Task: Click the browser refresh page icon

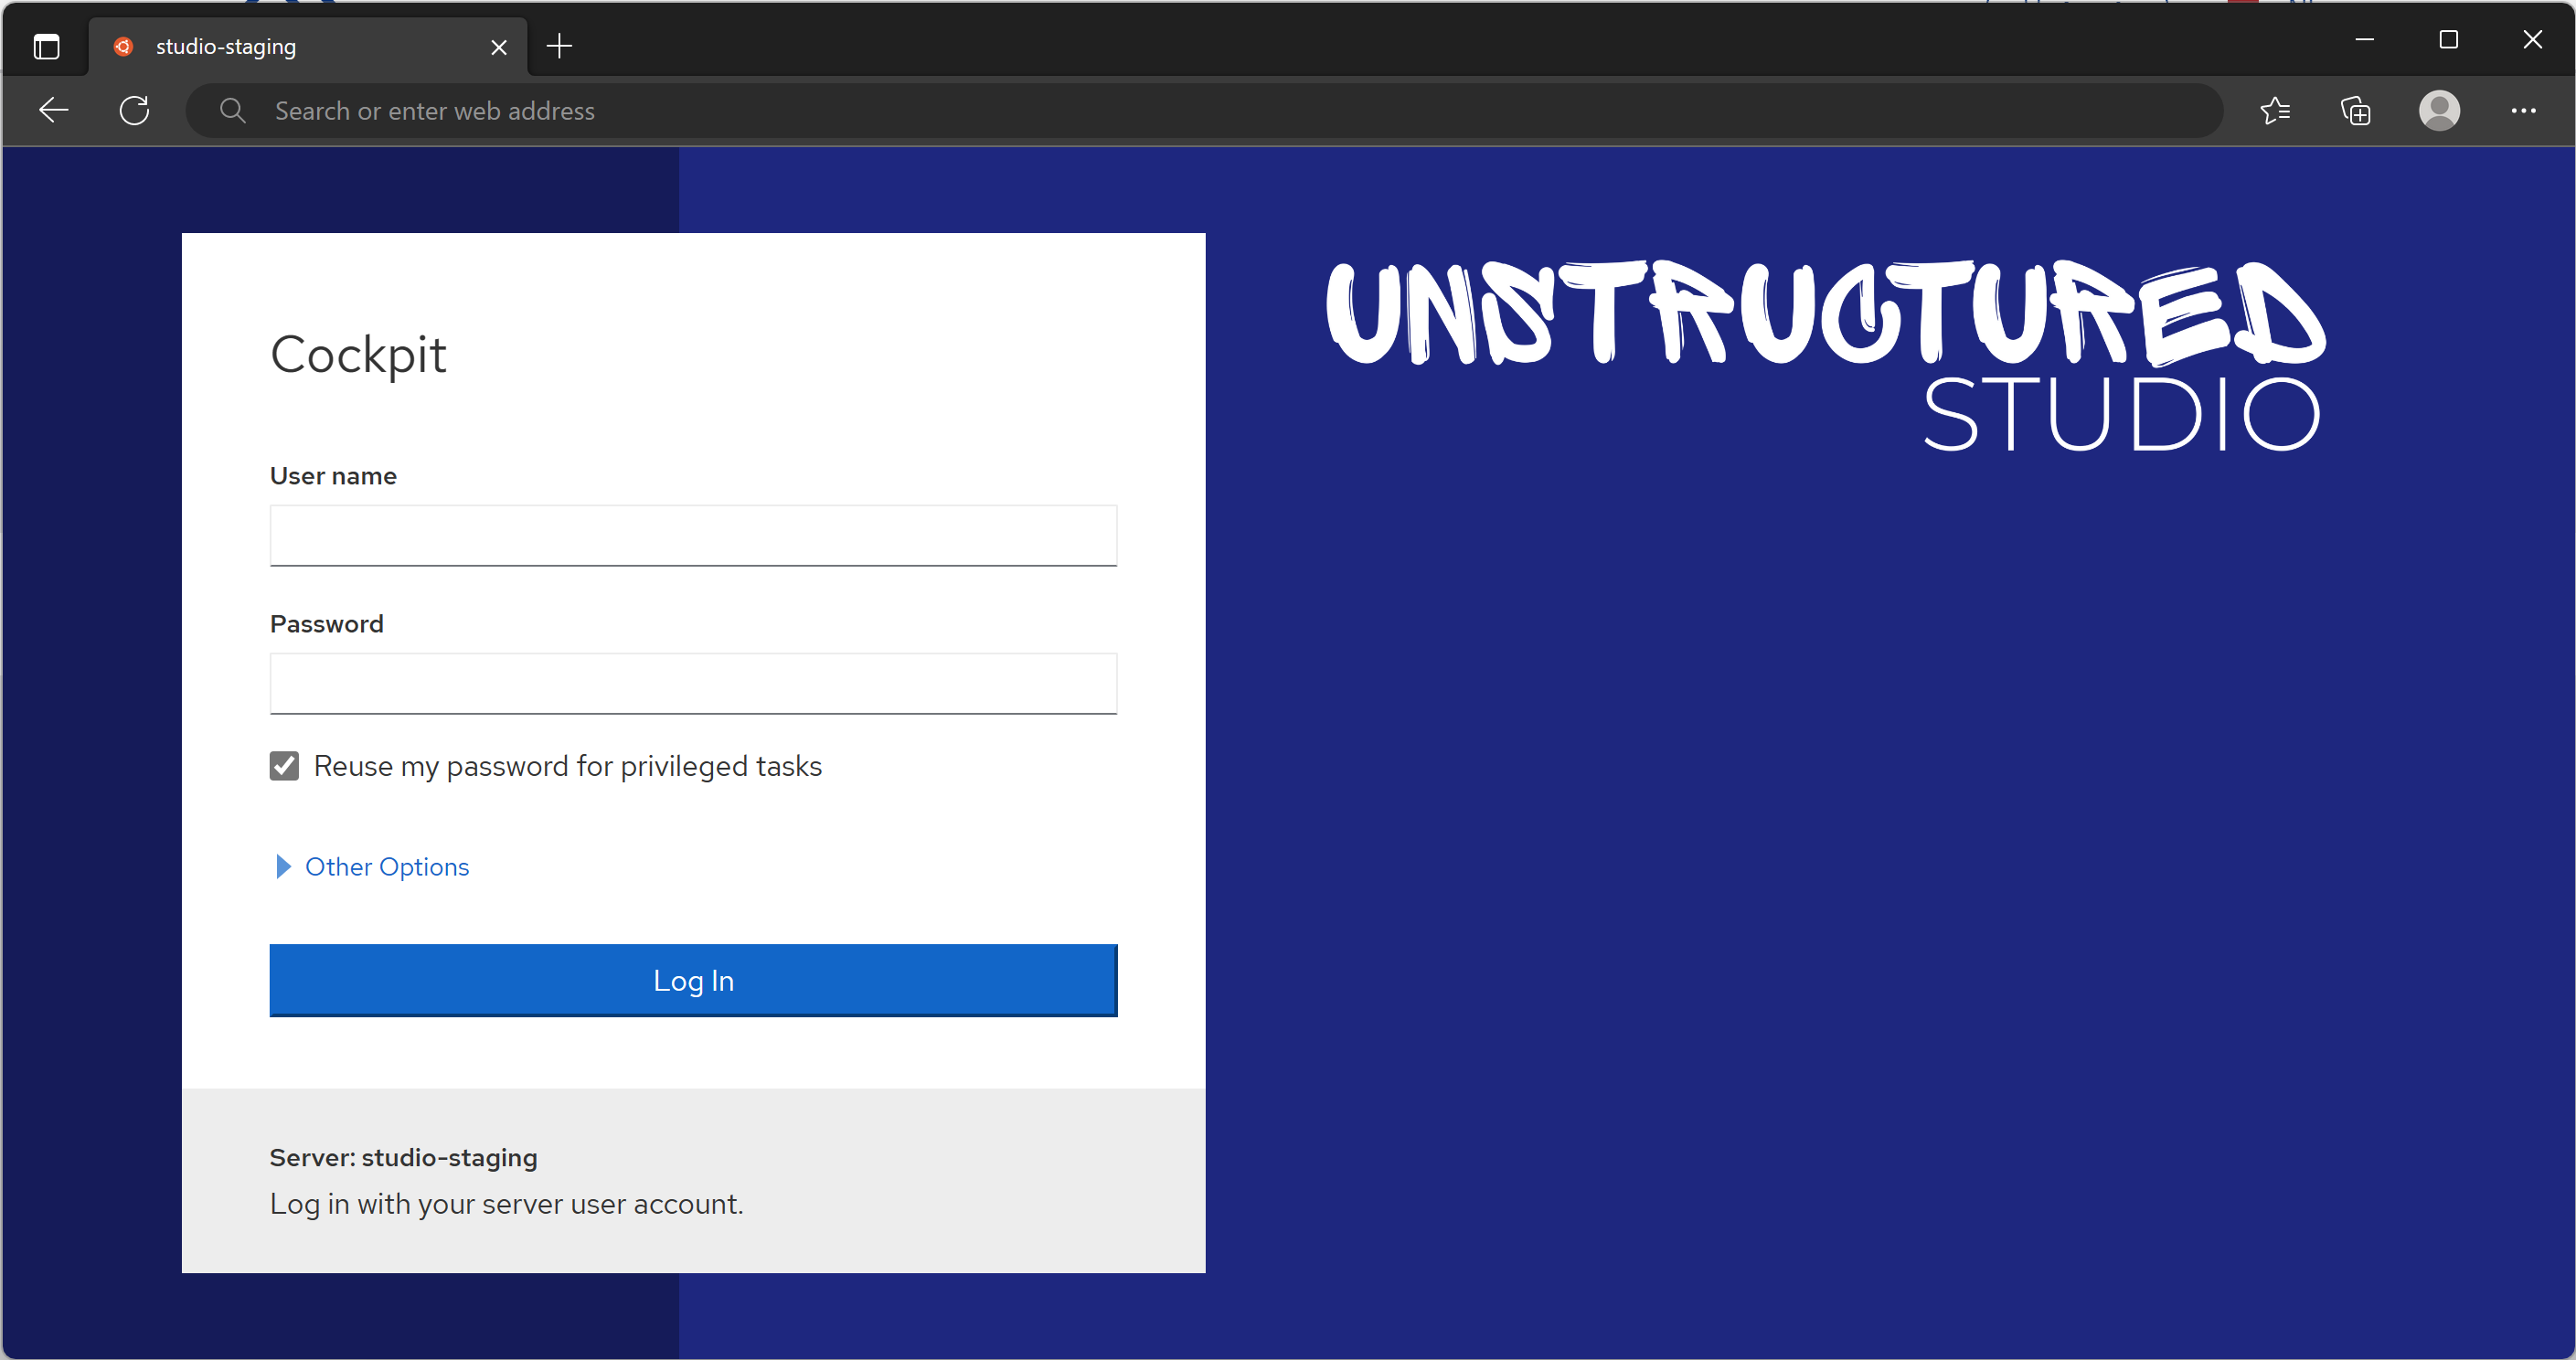Action: pos(134,111)
